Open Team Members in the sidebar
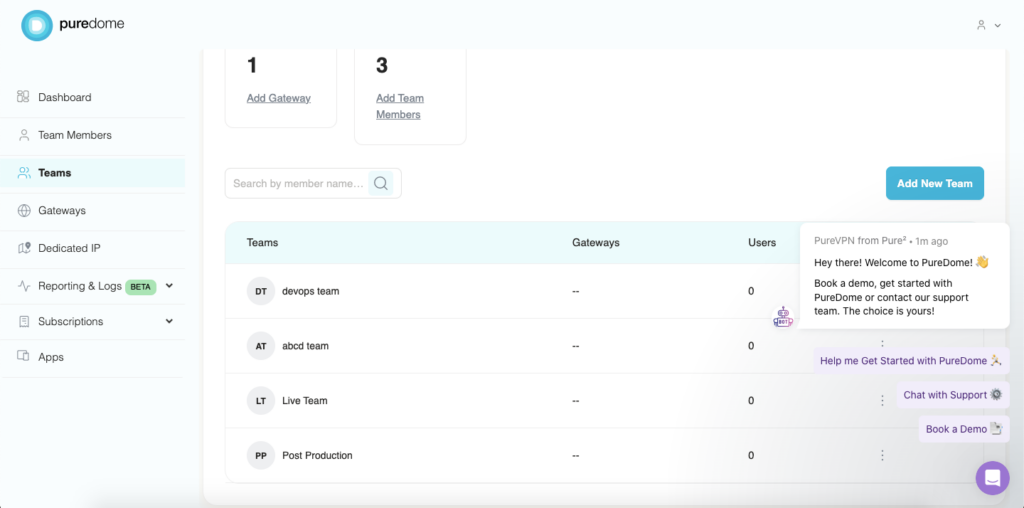Viewport: 1024px width, 508px height. click(74, 135)
